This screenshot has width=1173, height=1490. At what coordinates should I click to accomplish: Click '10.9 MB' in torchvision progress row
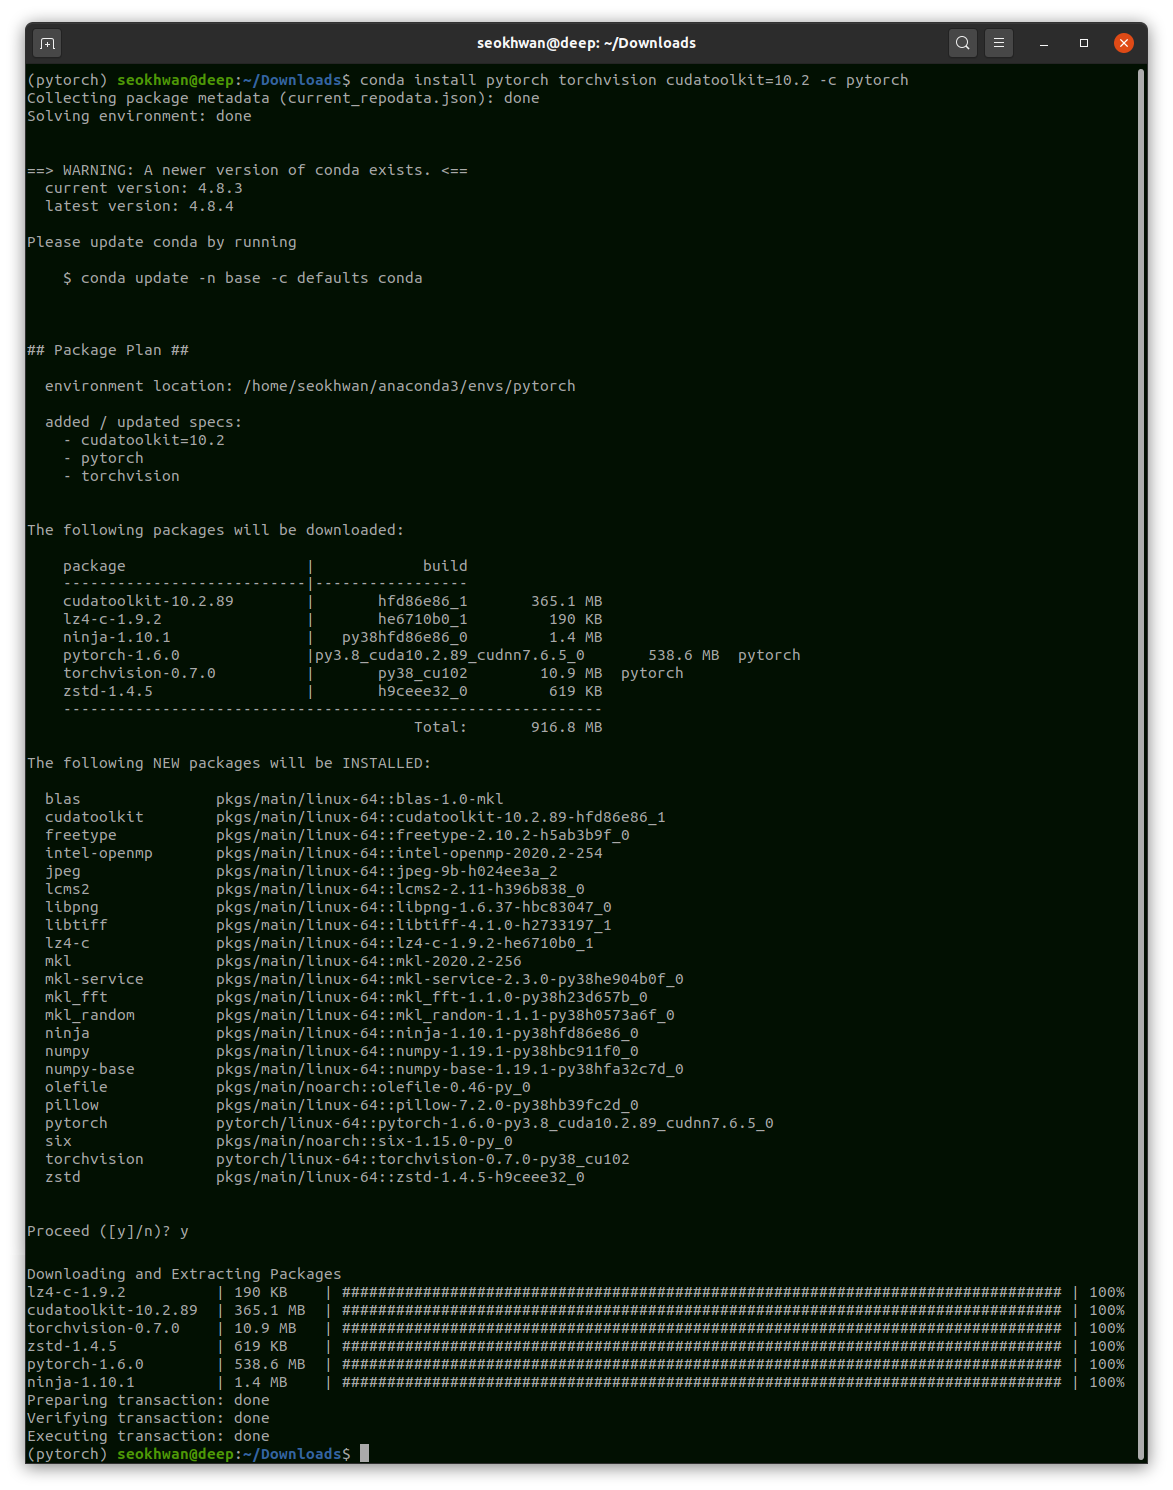click(x=265, y=1328)
